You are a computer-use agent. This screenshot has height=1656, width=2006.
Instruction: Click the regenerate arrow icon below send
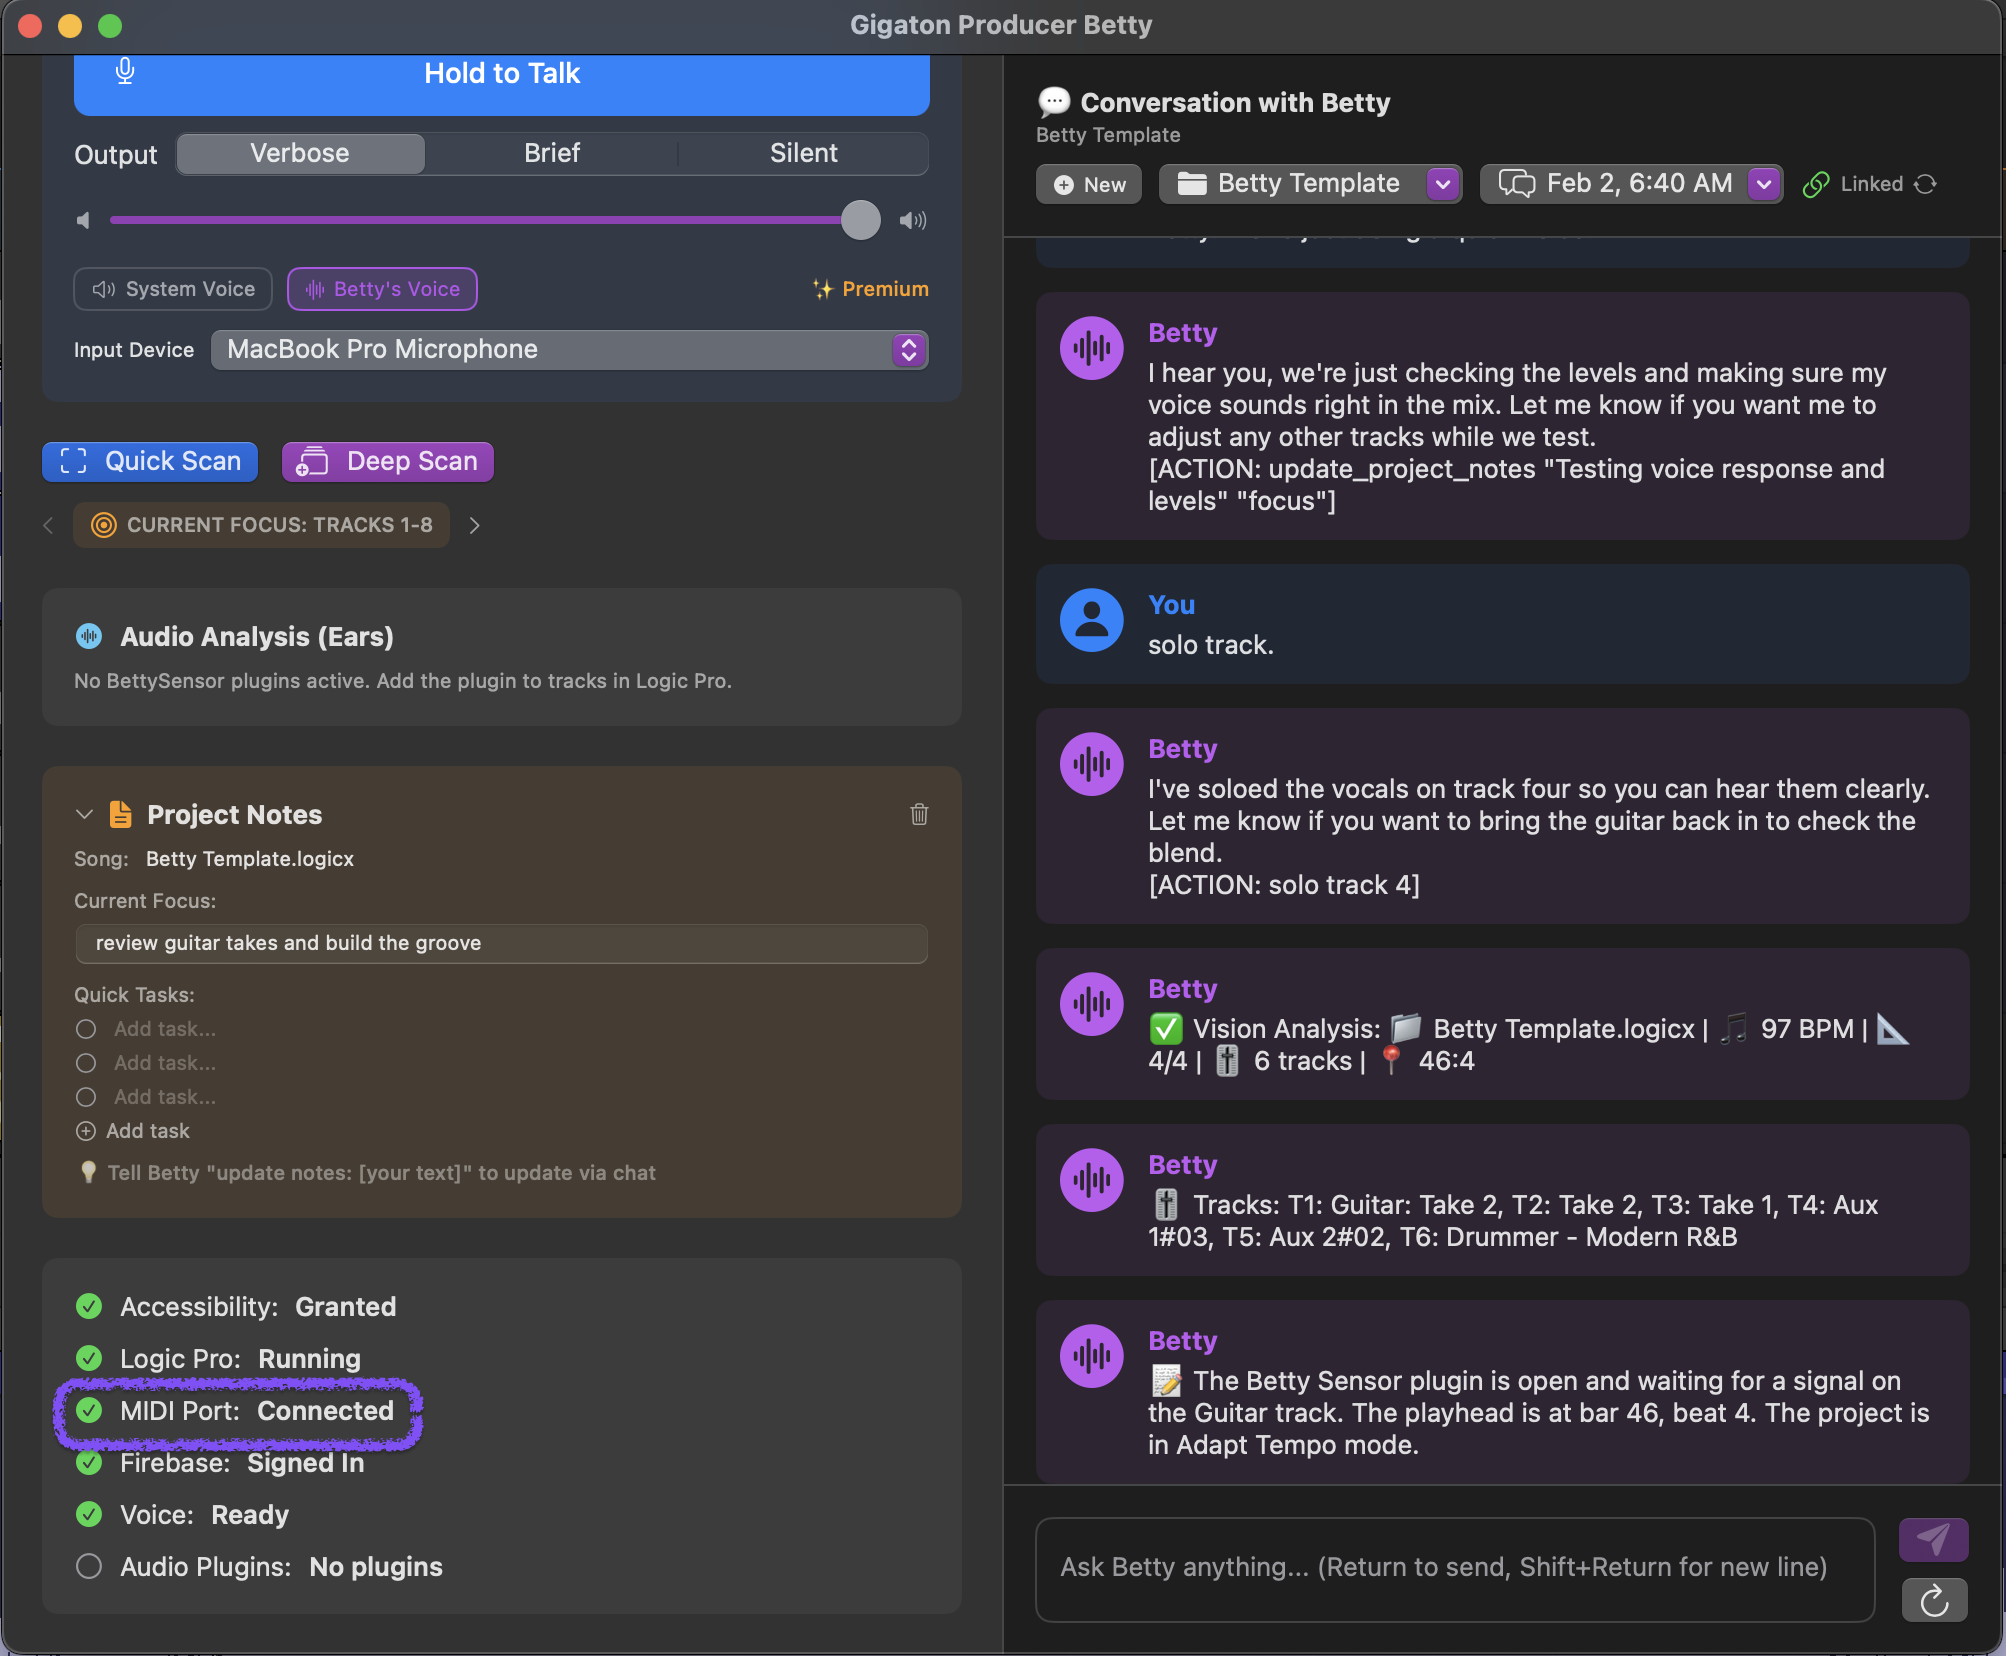[1933, 1601]
